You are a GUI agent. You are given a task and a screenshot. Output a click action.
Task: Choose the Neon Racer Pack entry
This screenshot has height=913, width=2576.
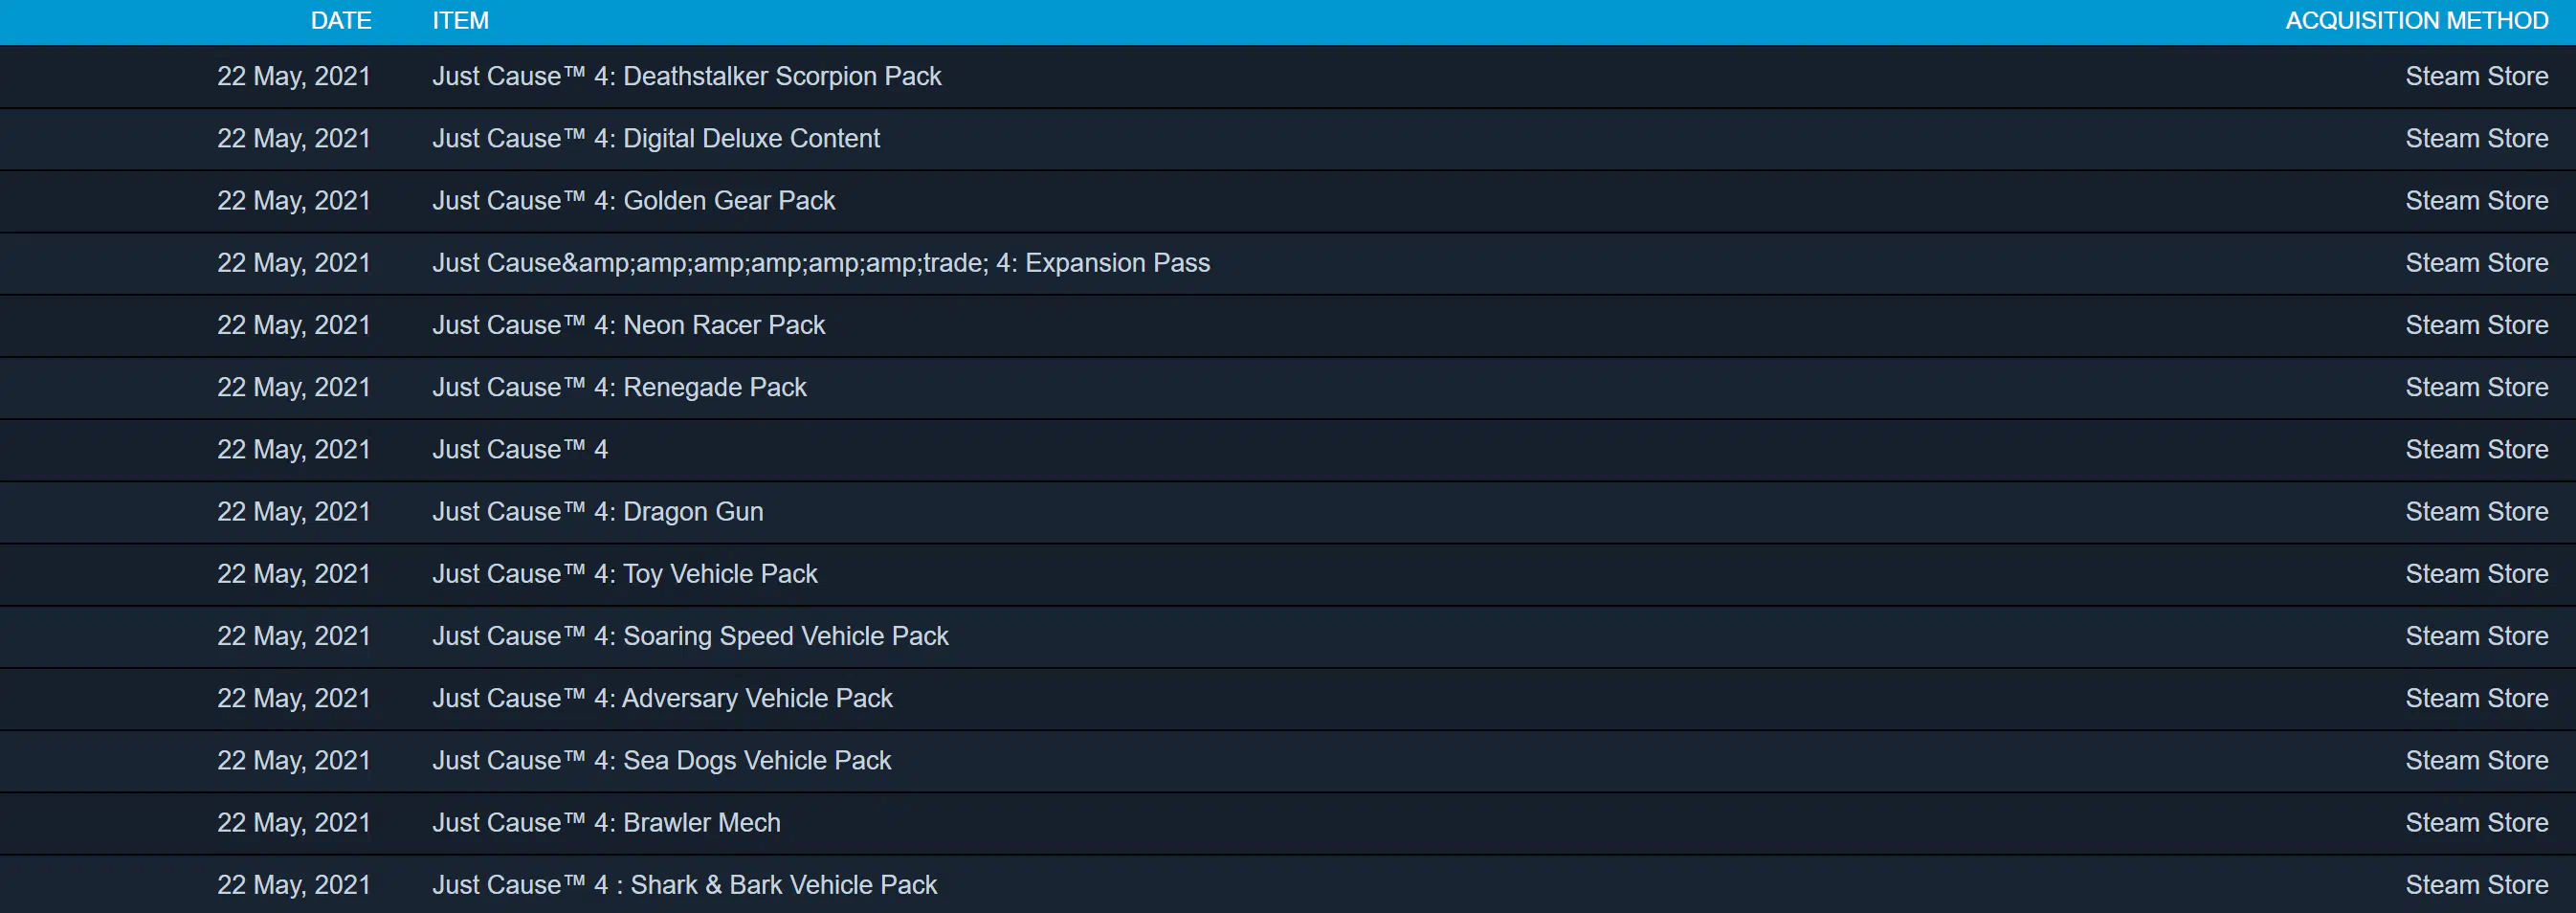tap(628, 325)
